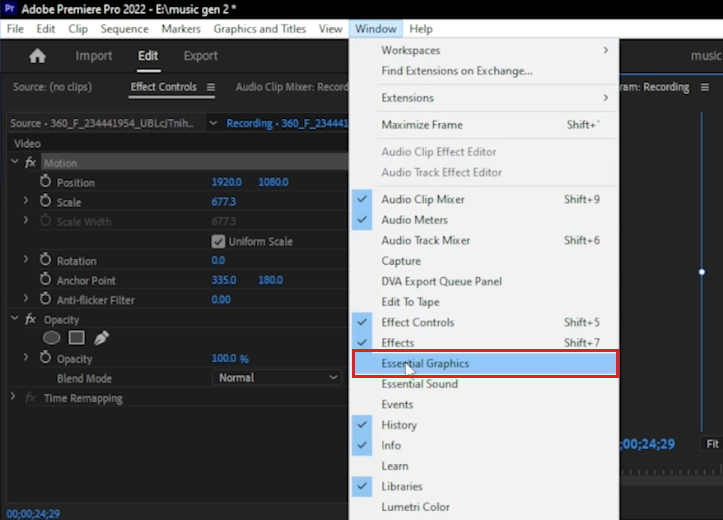The width and height of the screenshot is (723, 520).
Task: Toggle the Motion fx effect
Action: [x=30, y=162]
